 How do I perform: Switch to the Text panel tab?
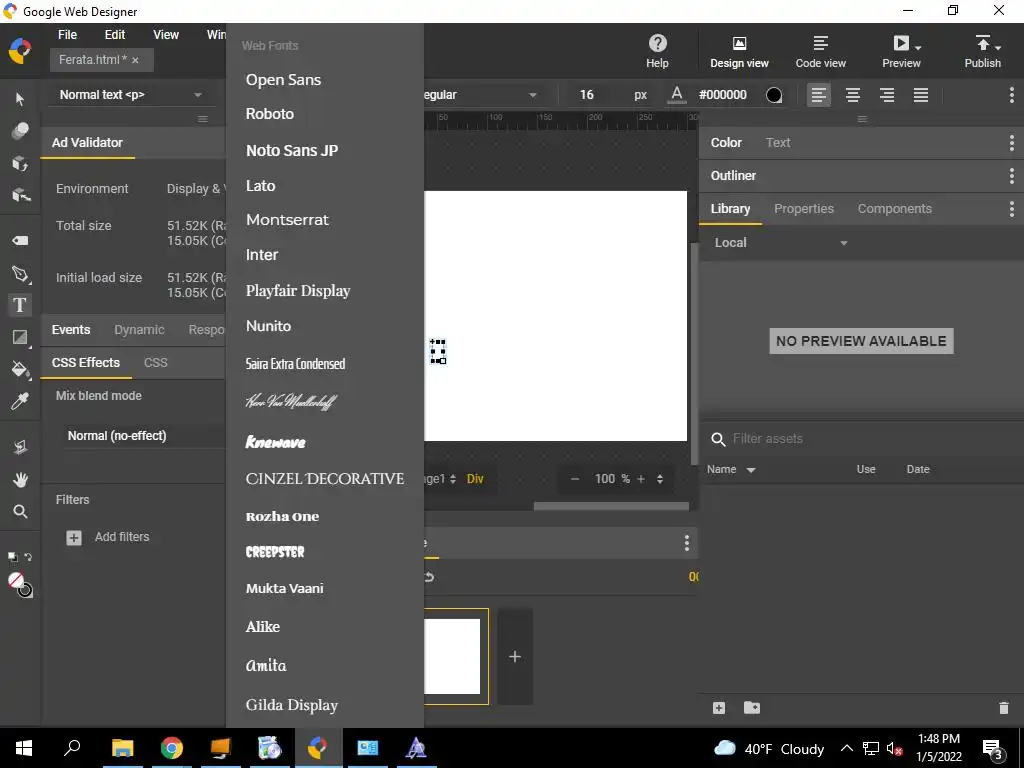tap(778, 142)
